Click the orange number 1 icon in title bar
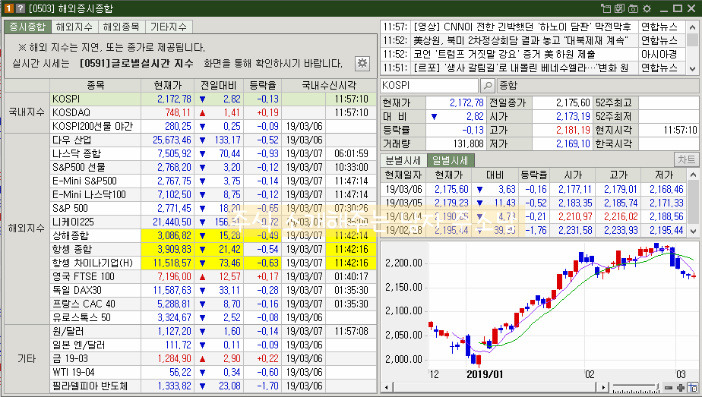The width and height of the screenshot is (702, 397). click(x=9, y=9)
